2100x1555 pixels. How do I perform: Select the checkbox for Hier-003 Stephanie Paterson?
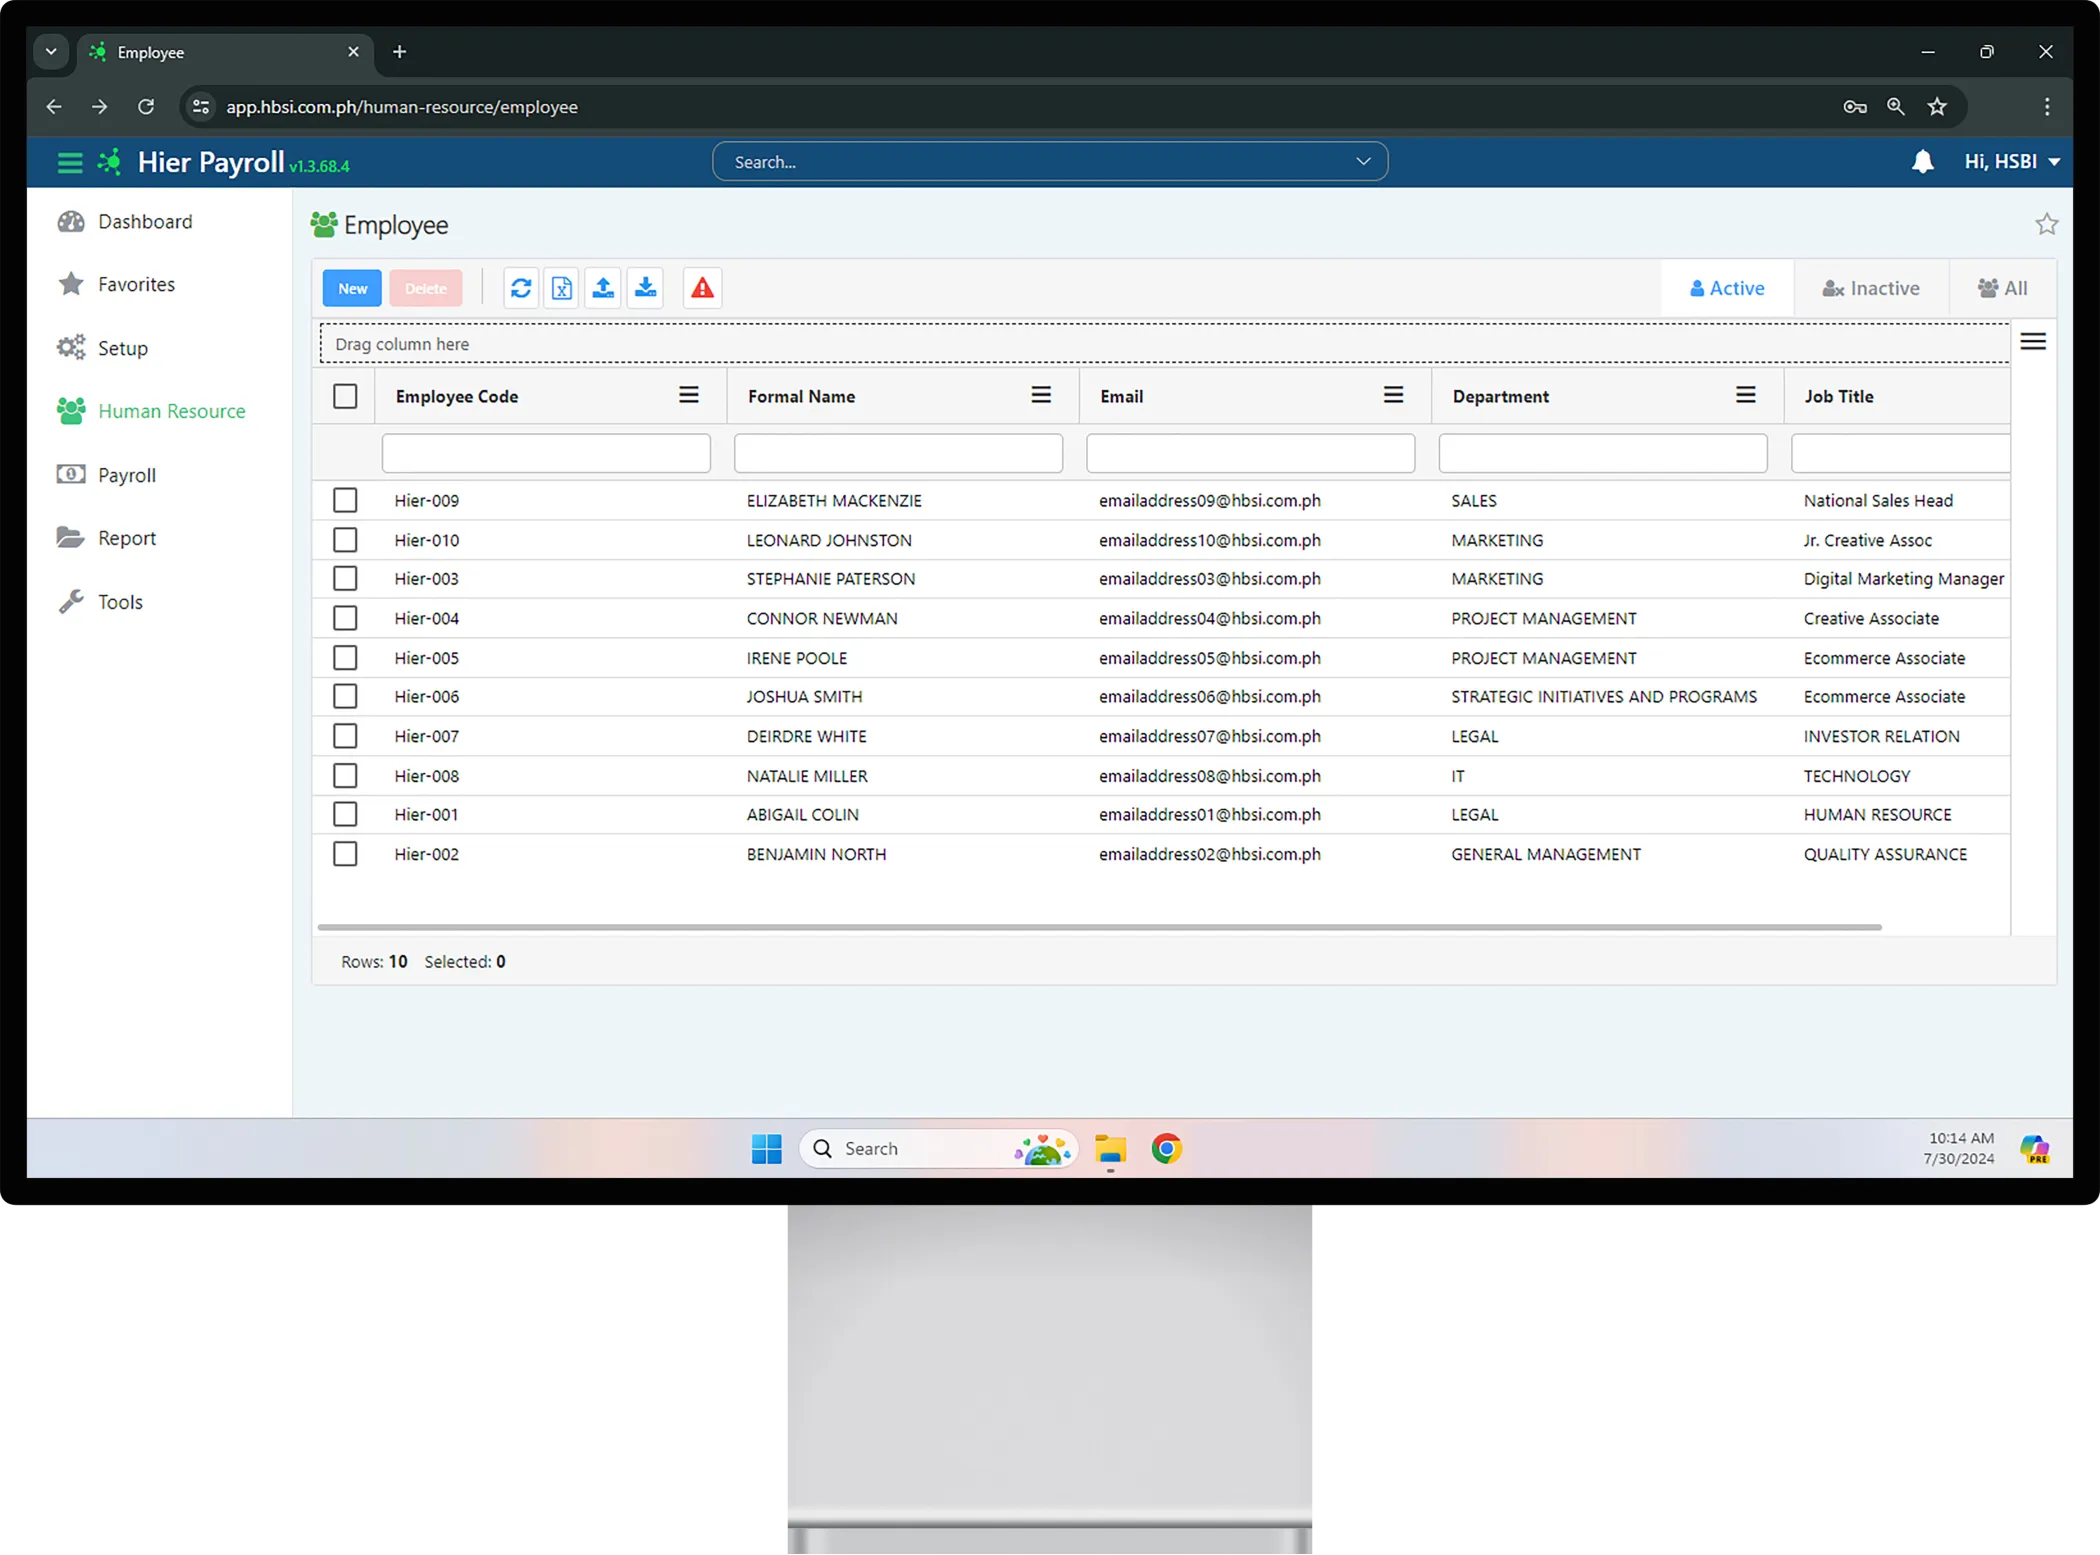[x=345, y=578]
